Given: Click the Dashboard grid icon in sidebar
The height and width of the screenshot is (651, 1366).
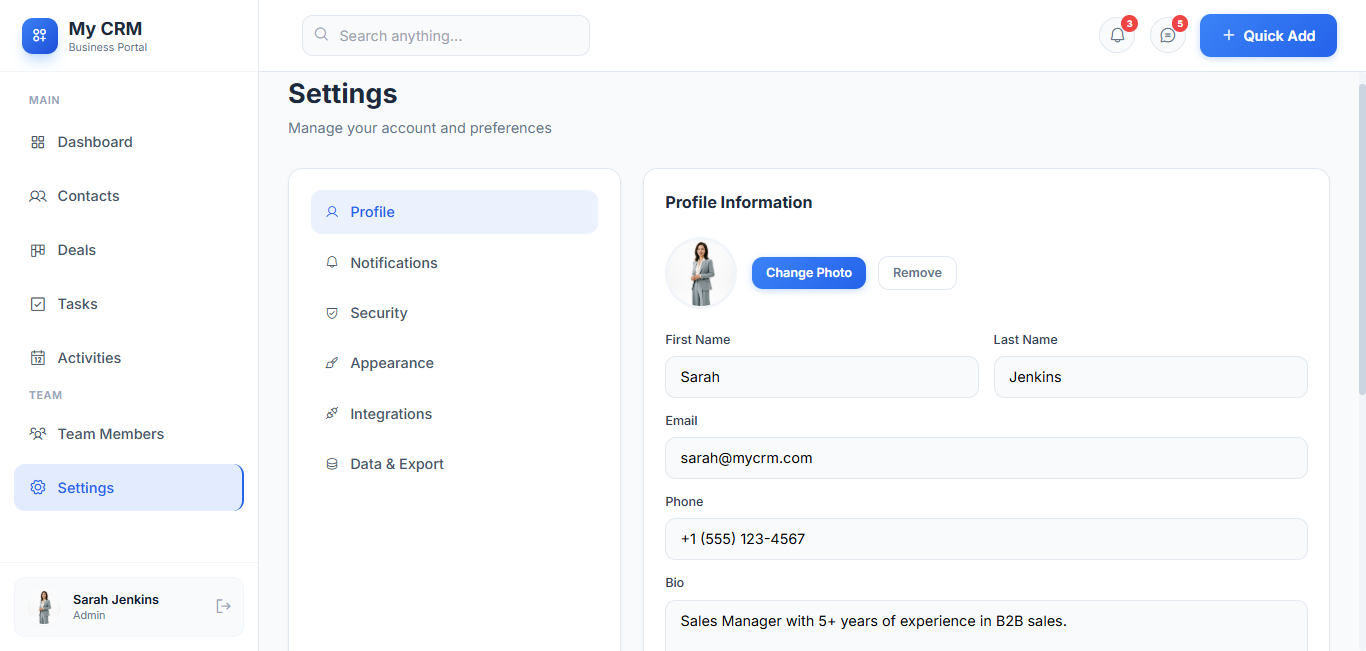Looking at the screenshot, I should [x=38, y=142].
